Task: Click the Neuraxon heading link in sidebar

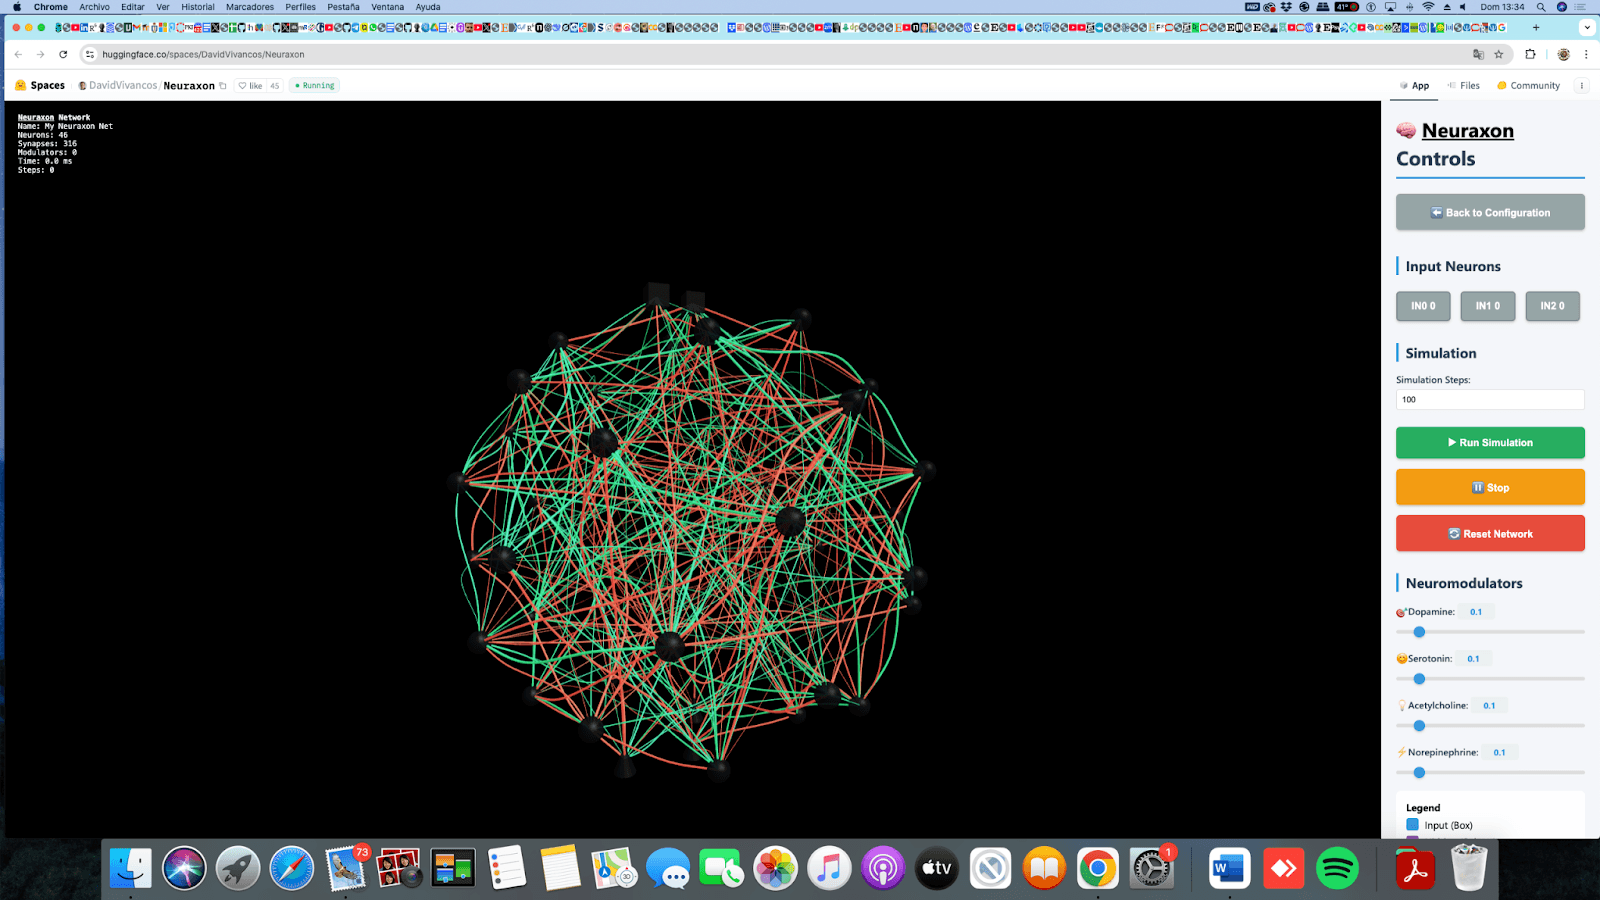Action: point(1467,130)
